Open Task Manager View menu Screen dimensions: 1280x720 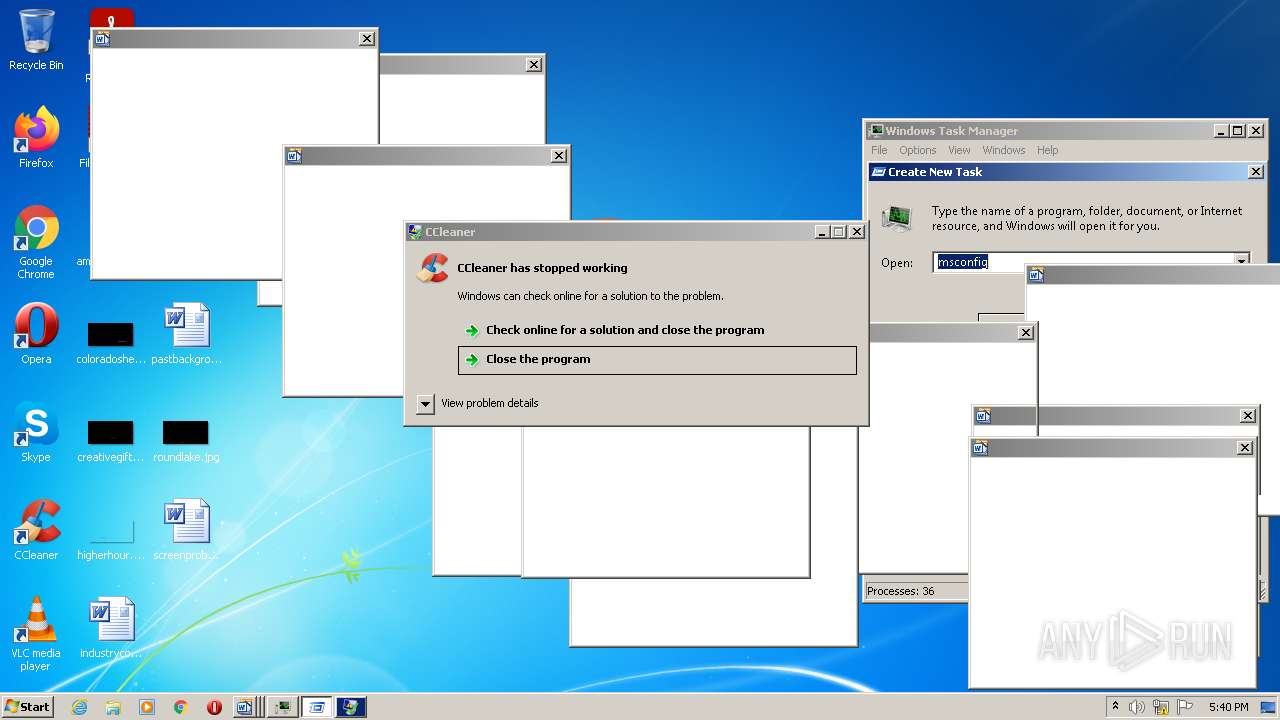coord(959,150)
